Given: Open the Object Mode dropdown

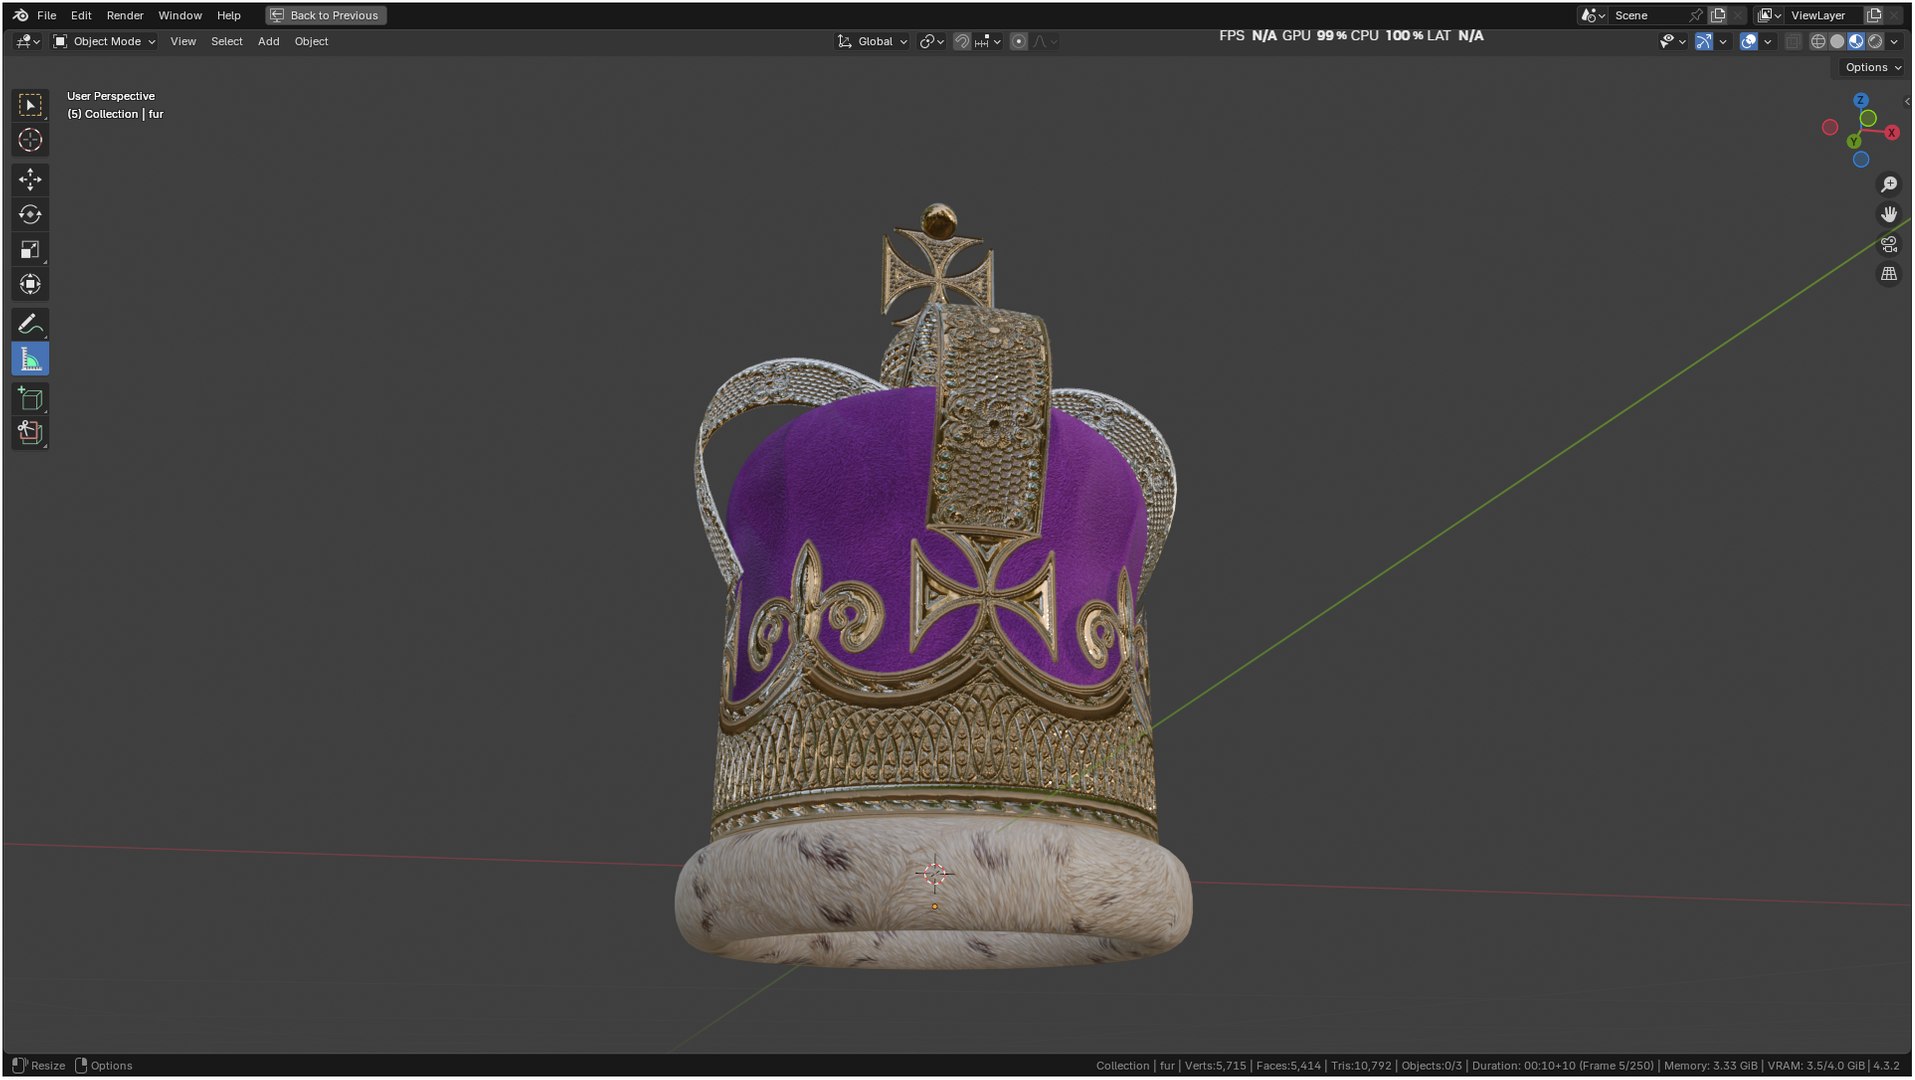Looking at the screenshot, I should click(104, 41).
